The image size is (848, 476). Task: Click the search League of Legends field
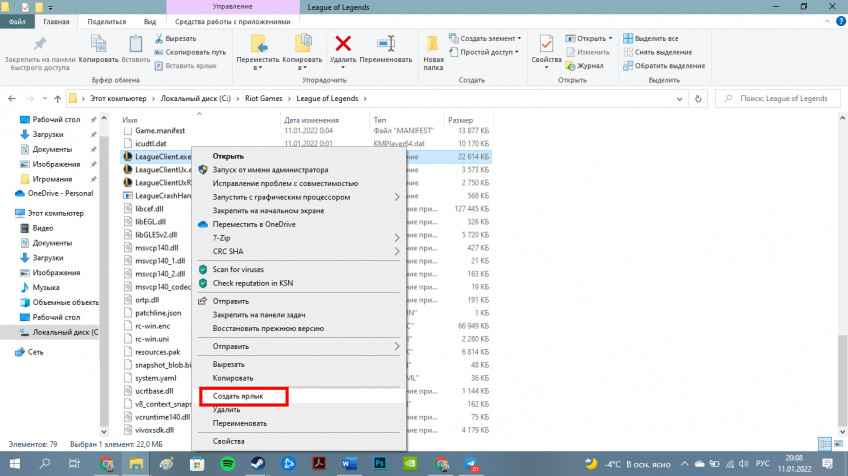[x=778, y=98]
